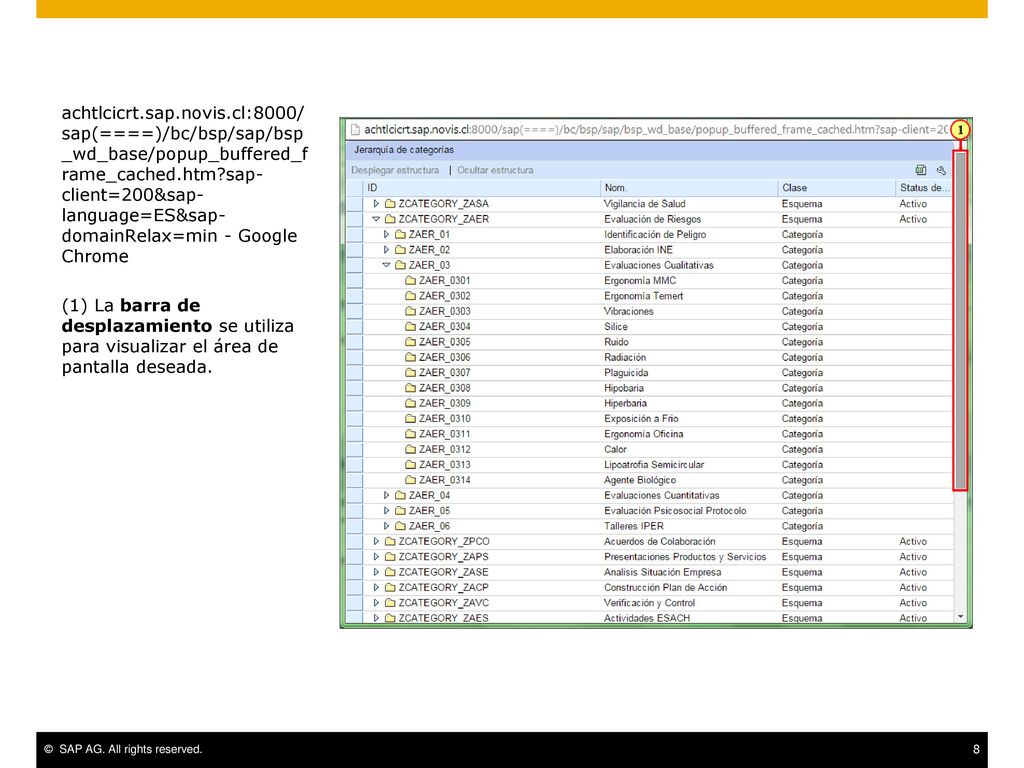Click the URL address bar text
The image size is (1024, 768).
tap(656, 129)
